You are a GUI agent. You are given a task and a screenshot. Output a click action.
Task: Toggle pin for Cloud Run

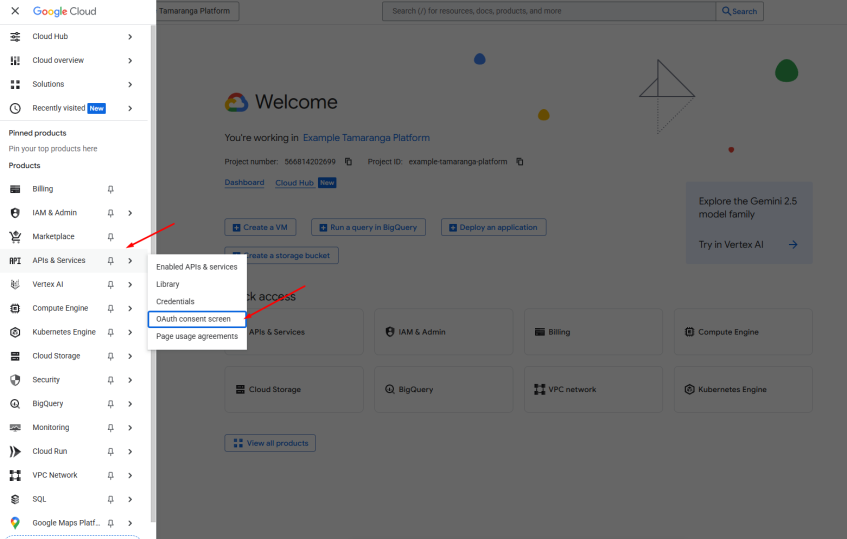point(111,451)
